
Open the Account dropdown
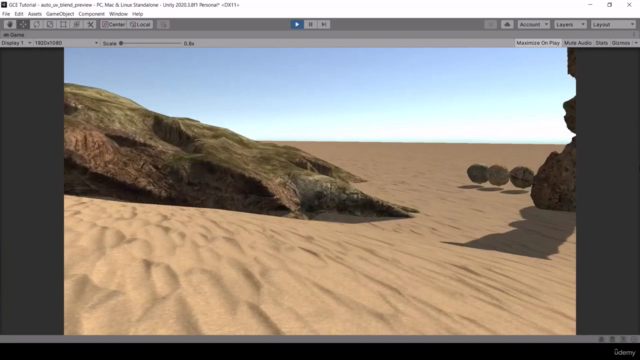(x=533, y=24)
